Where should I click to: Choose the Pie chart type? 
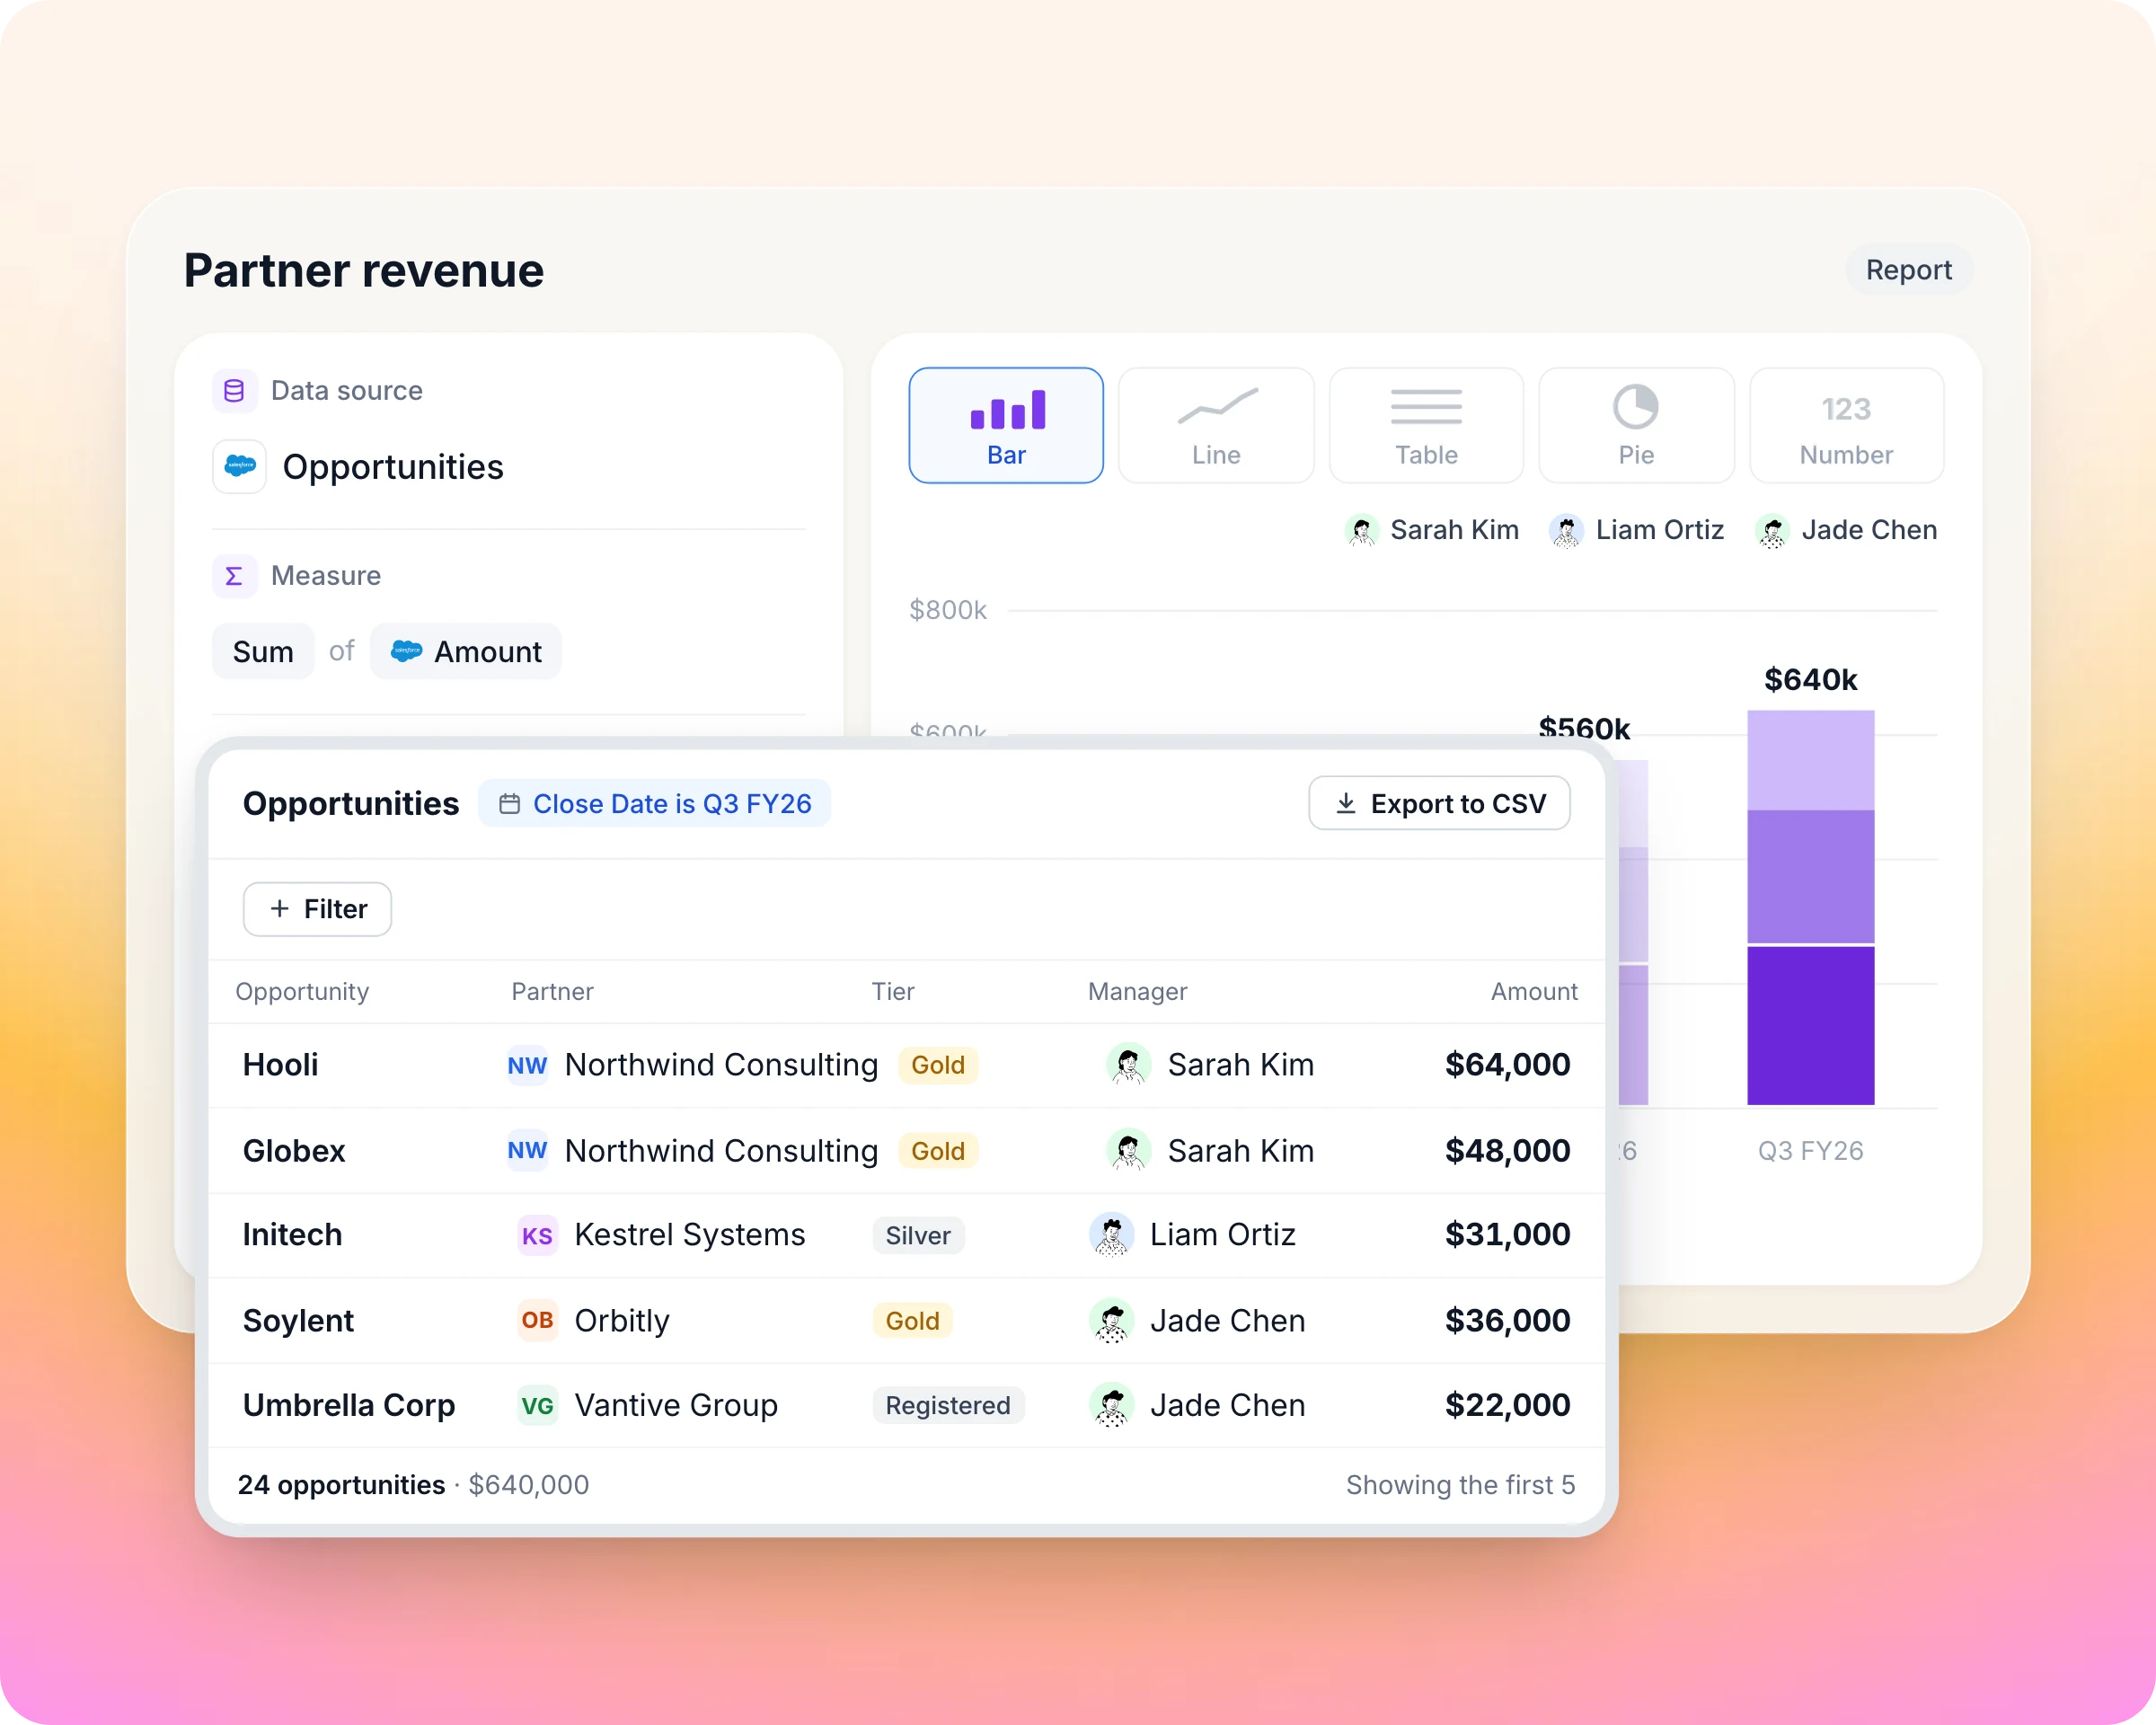click(x=1636, y=425)
